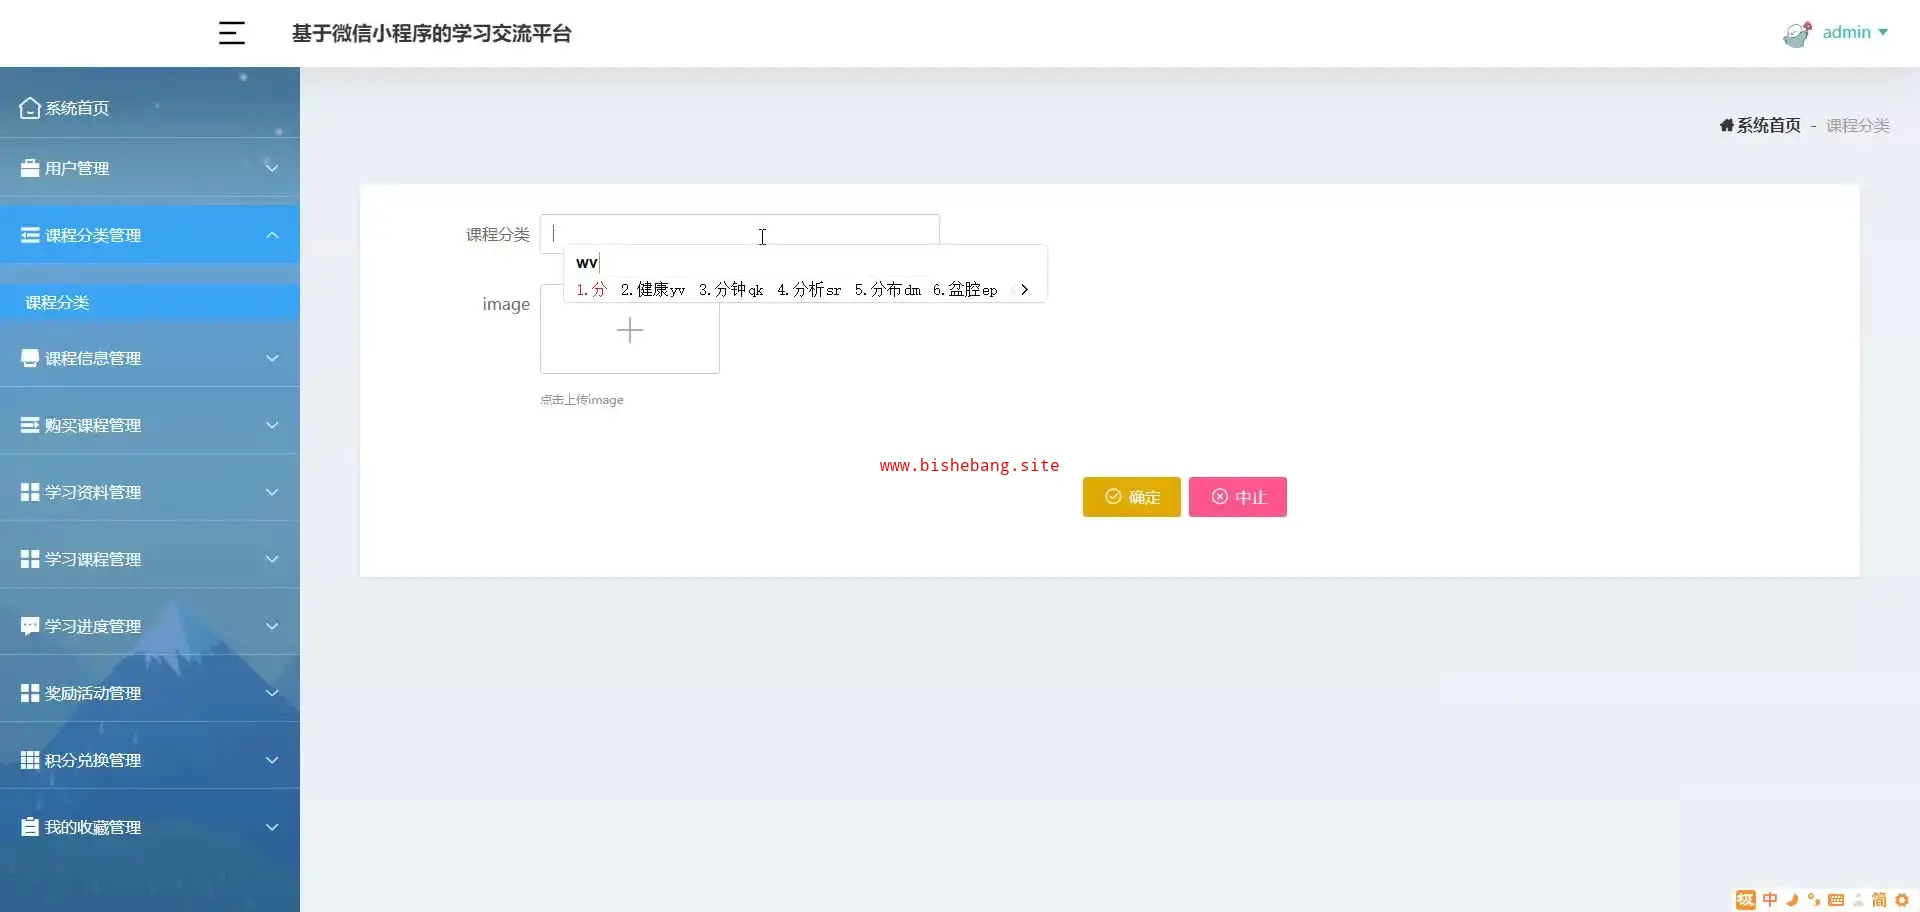
Task: Collapse the 课程分类管理 chevron
Action: (x=271, y=235)
